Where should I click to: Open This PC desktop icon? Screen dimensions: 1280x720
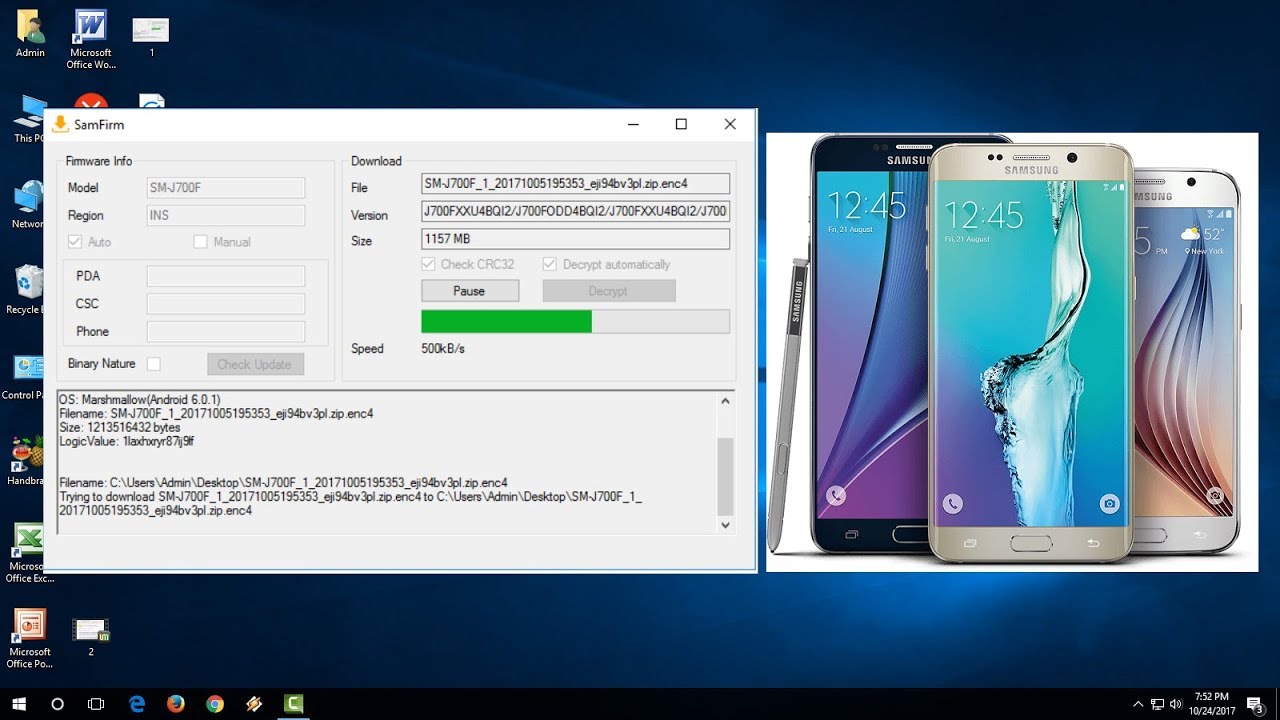click(28, 120)
